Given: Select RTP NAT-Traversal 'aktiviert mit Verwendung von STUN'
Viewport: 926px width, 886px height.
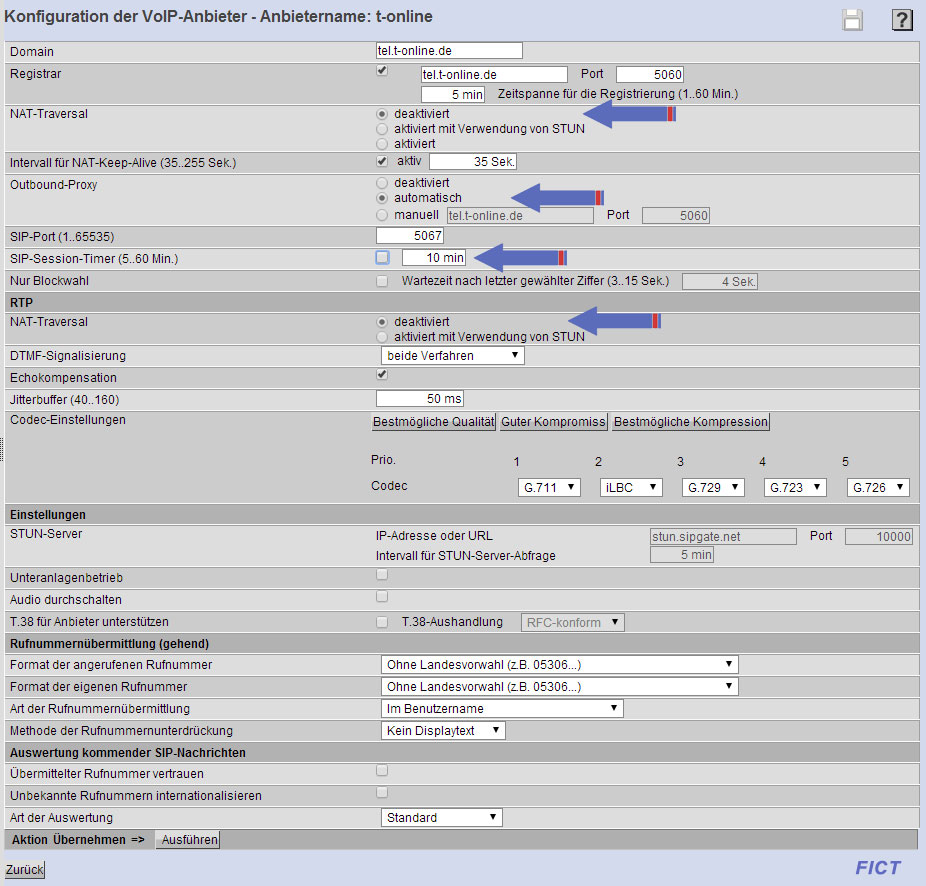Looking at the screenshot, I should pyautogui.click(x=382, y=337).
